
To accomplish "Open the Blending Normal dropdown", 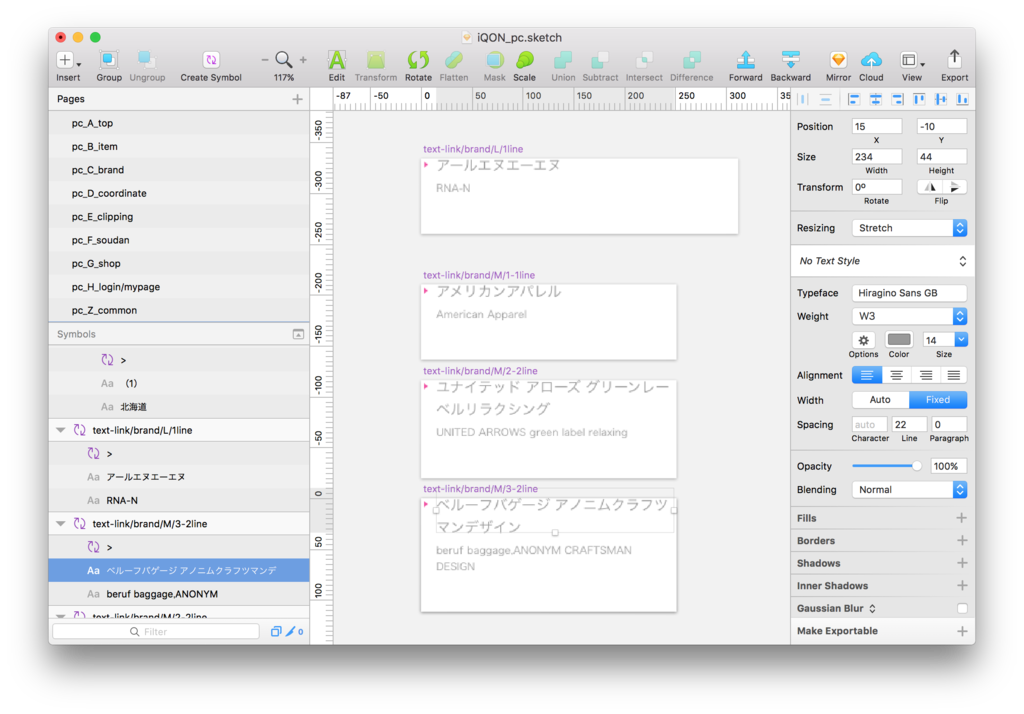I will 909,490.
